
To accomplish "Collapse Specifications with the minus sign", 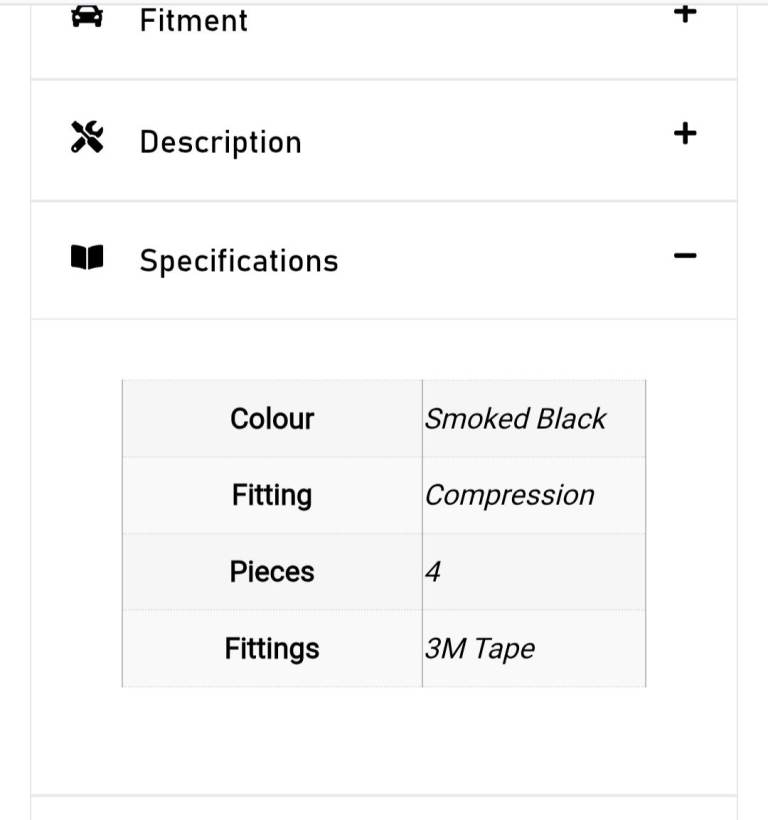I will tap(684, 256).
